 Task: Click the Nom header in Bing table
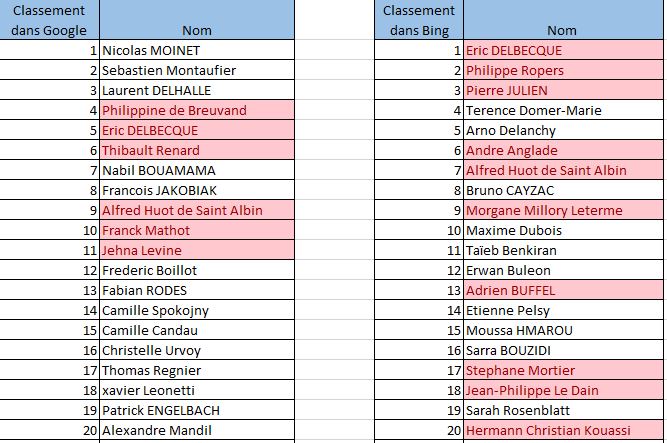tap(563, 20)
